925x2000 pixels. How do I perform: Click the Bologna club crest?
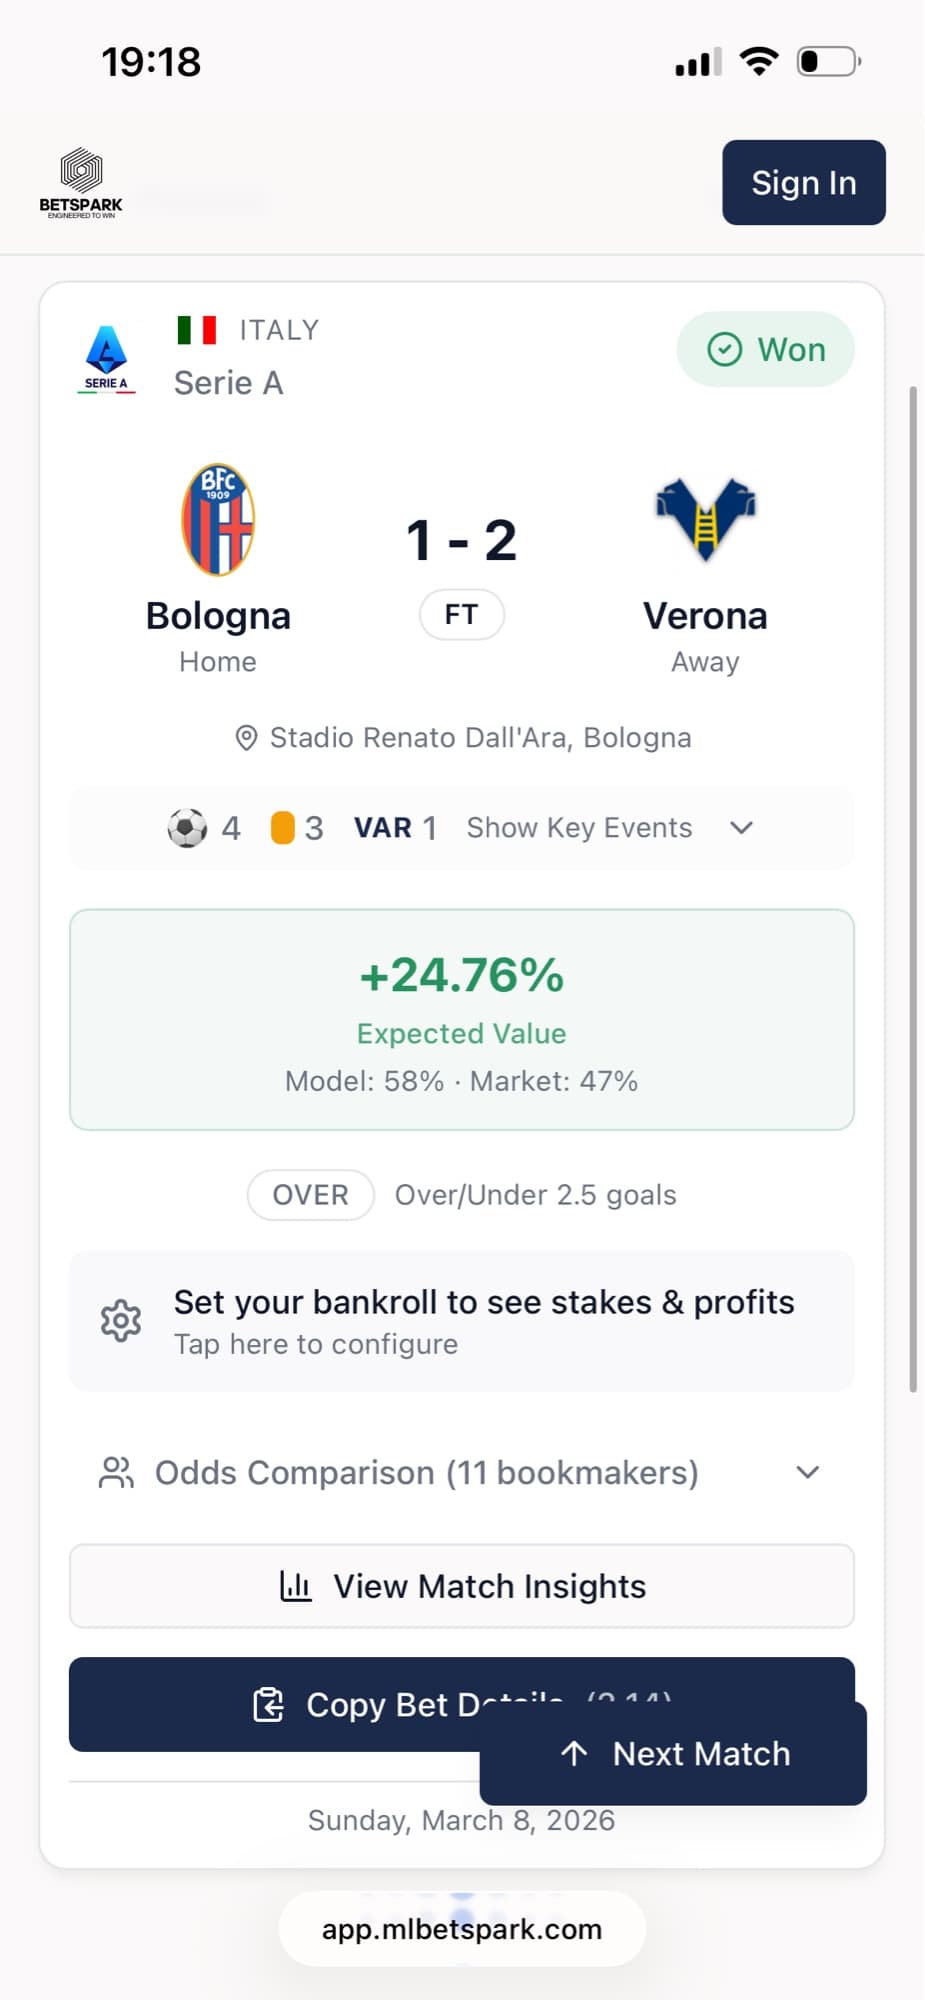click(217, 519)
